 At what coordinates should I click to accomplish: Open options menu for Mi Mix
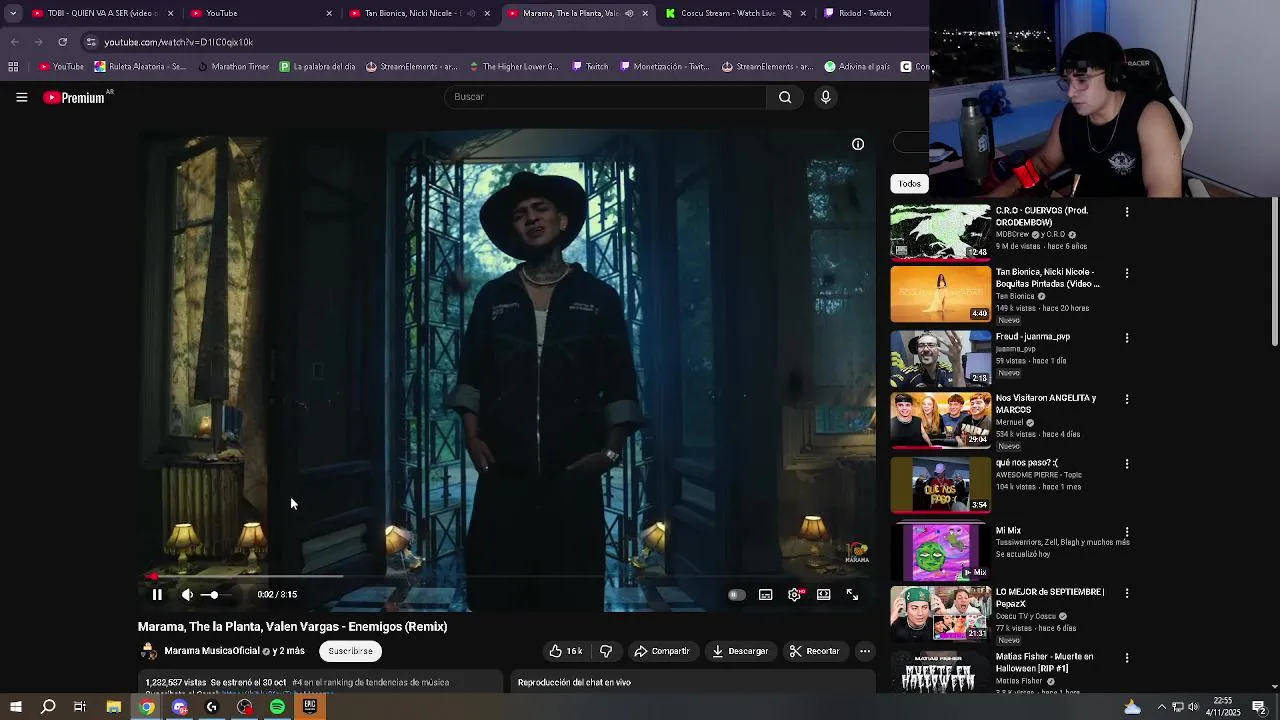coord(1127,532)
